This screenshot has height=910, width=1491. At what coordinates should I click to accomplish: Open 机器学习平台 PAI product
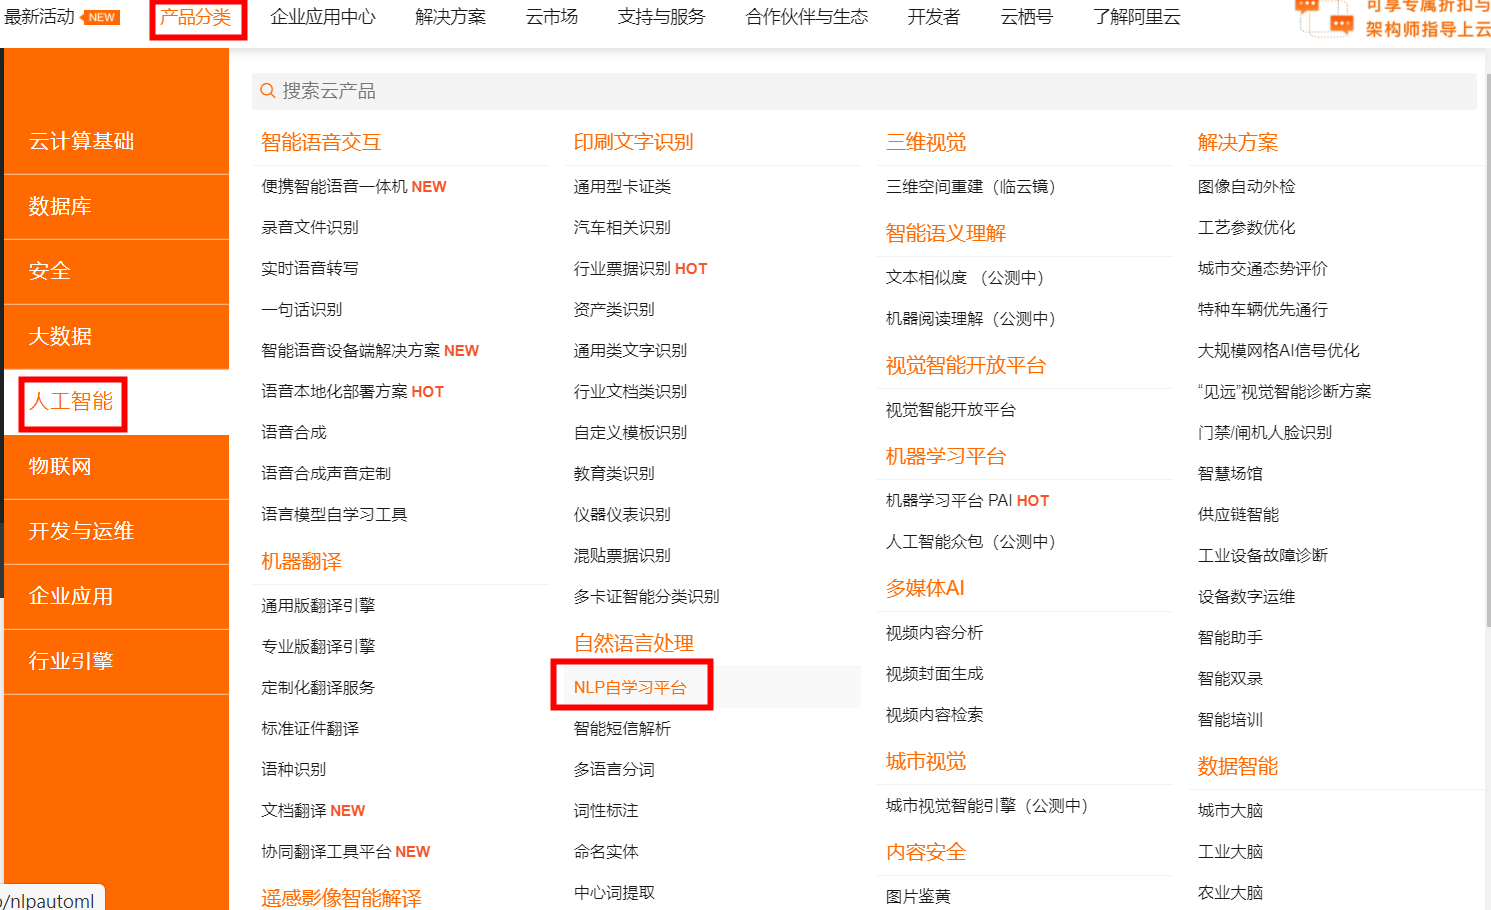(x=949, y=501)
